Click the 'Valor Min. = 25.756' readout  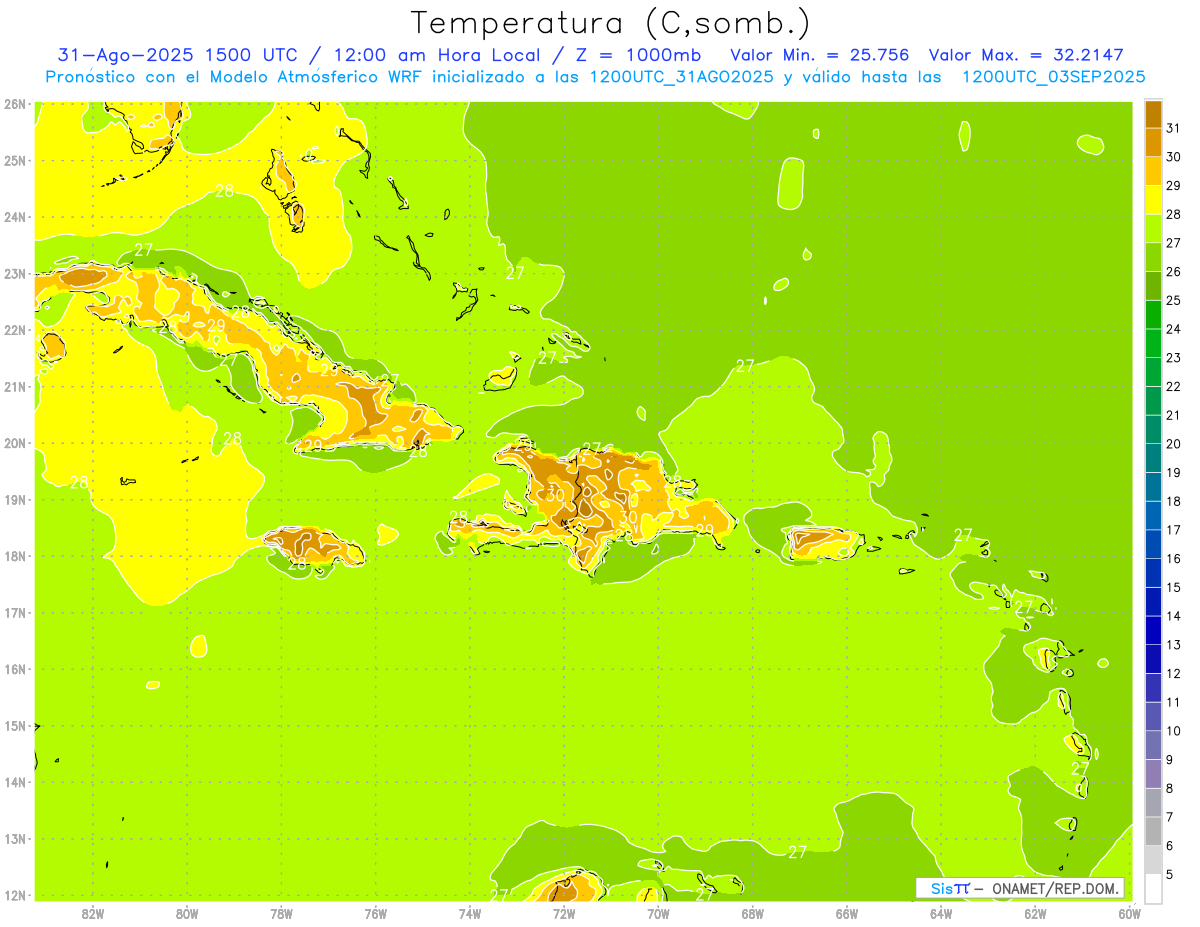[x=820, y=54]
